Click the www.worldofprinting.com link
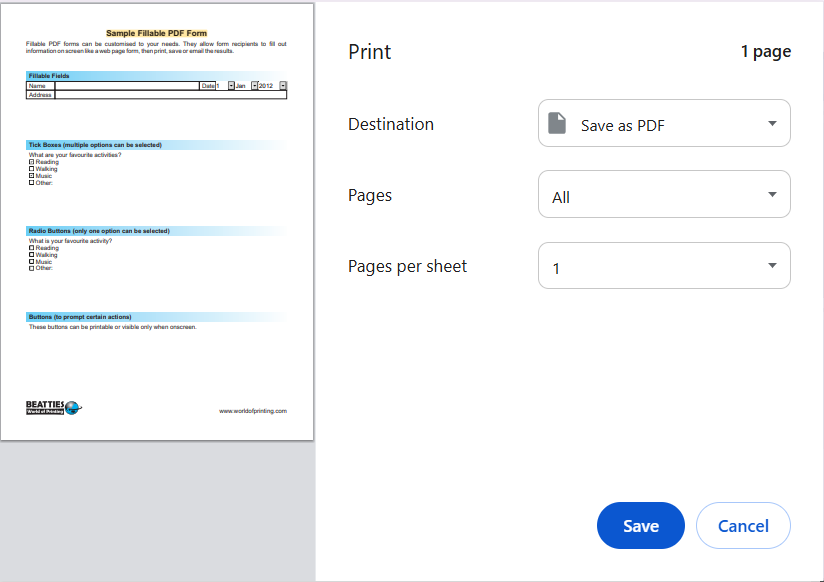The width and height of the screenshot is (824, 582). tap(253, 410)
